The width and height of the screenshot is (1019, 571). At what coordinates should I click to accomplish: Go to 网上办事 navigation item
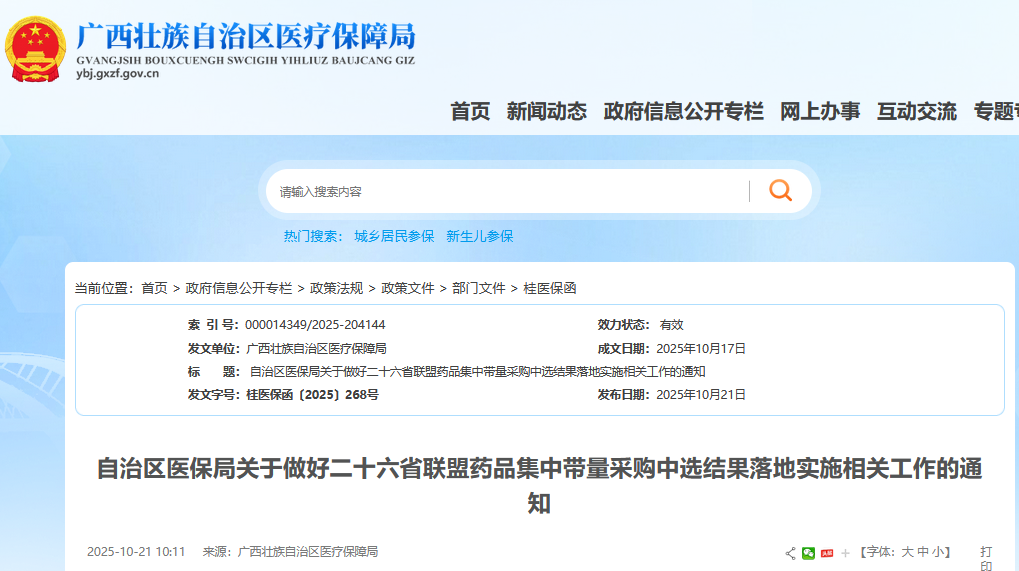(820, 111)
